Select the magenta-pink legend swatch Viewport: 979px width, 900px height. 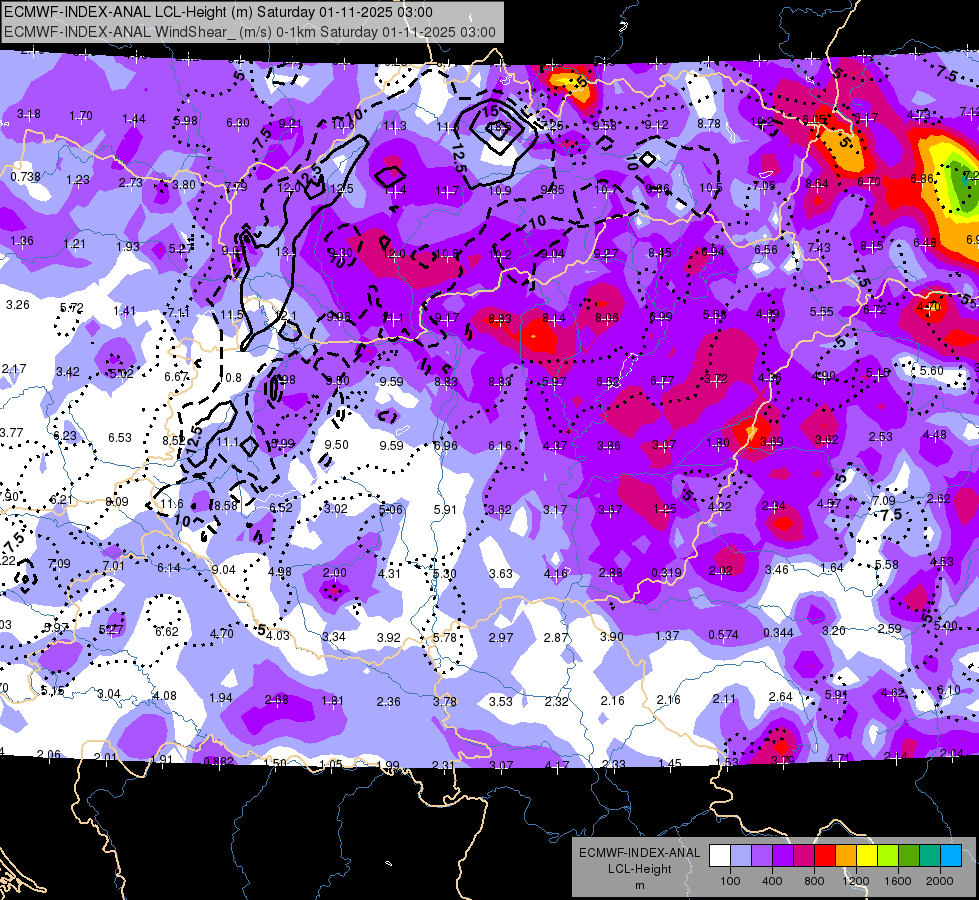click(804, 856)
